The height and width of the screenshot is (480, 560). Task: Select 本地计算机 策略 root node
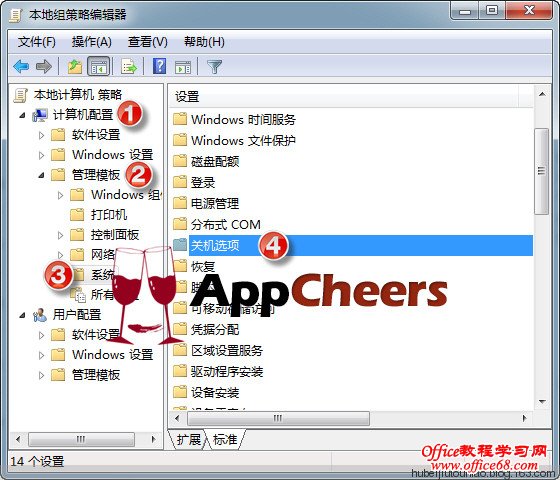pyautogui.click(x=78, y=95)
